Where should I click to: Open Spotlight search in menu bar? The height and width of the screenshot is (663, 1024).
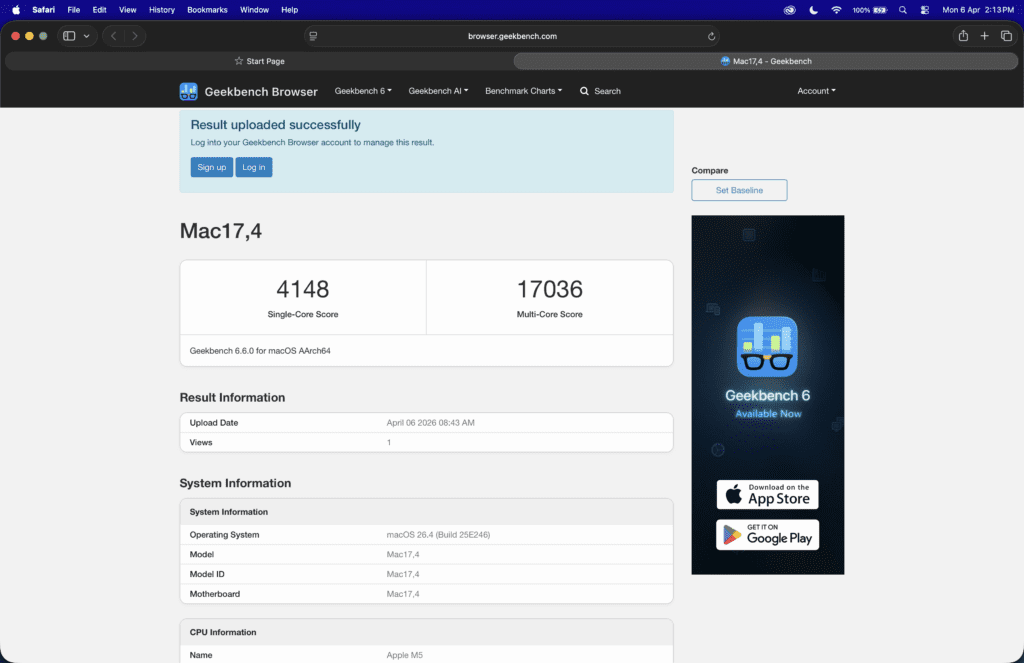click(x=903, y=10)
